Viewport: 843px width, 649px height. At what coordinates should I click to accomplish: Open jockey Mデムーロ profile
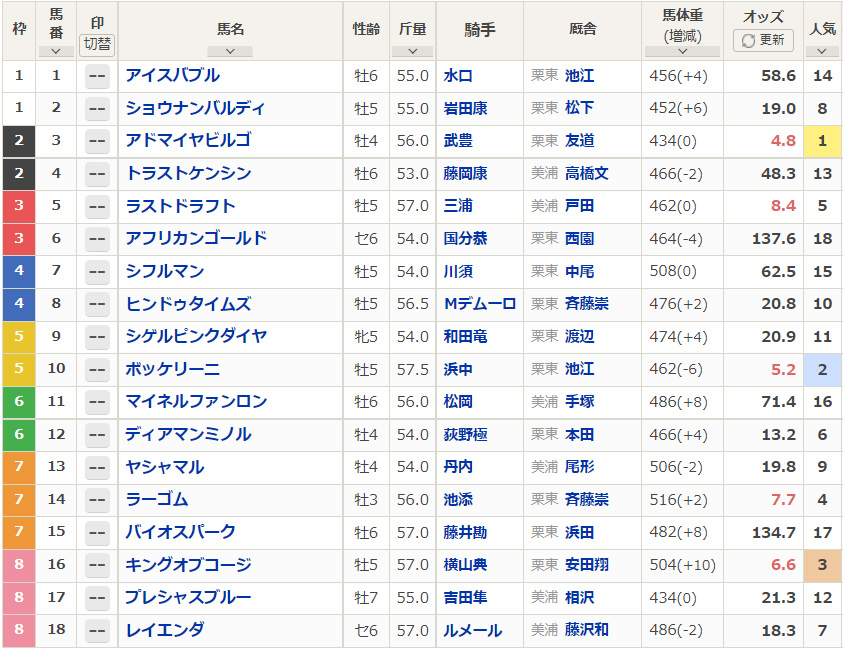point(480,304)
